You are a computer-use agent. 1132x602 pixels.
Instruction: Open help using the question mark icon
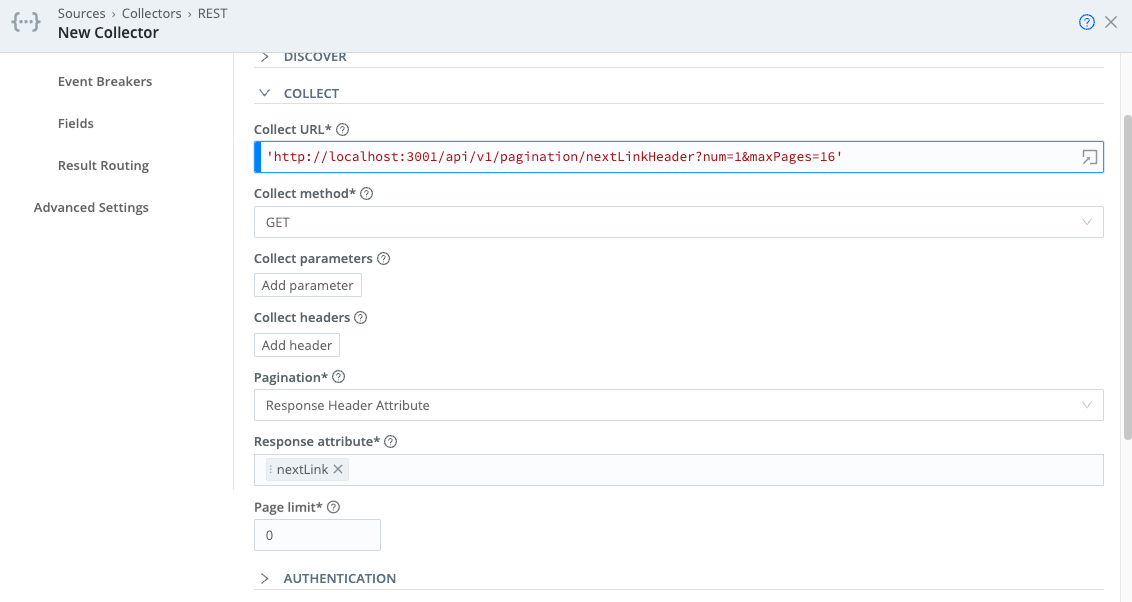[x=1087, y=21]
